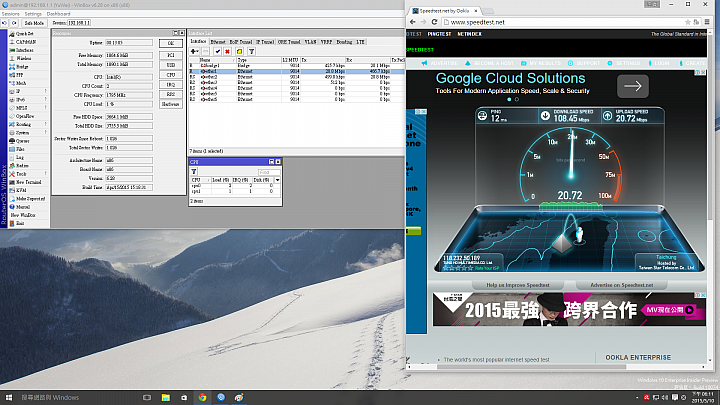Select the second ad carousel dot
Image resolution: width=720 pixels, height=405 pixels.
517,99
